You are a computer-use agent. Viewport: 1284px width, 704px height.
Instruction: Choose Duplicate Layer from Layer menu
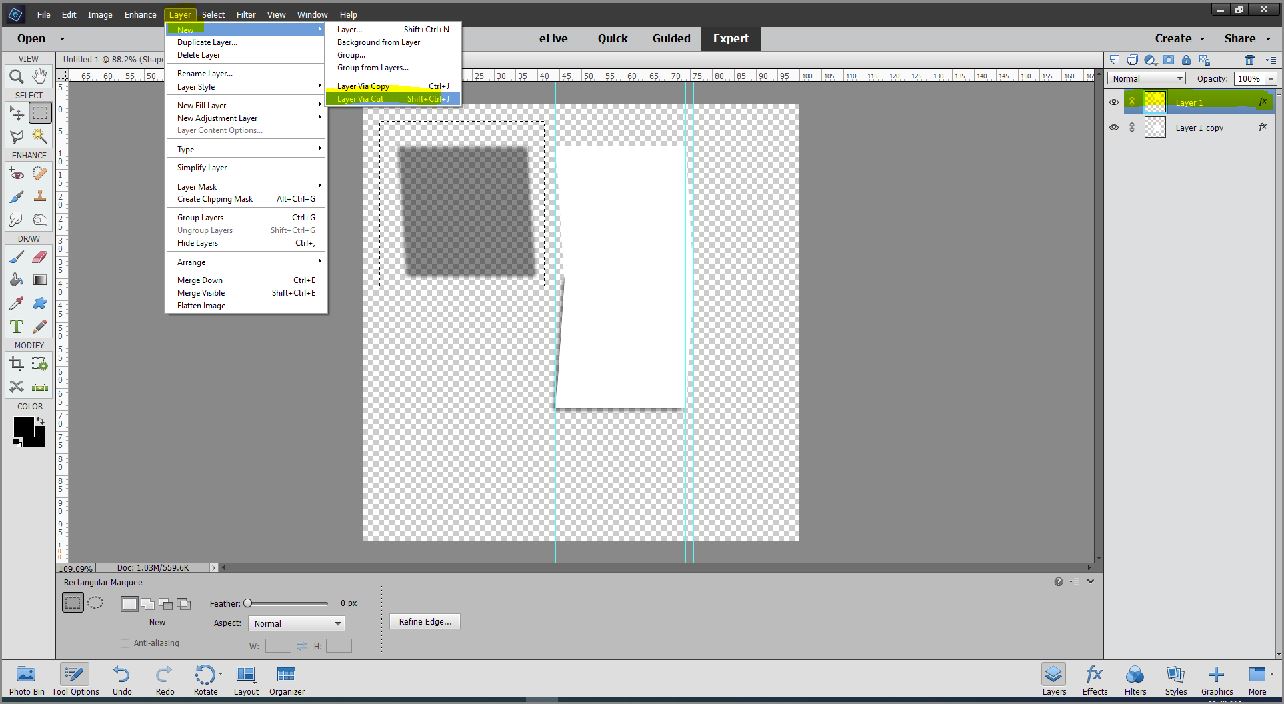click(246, 42)
